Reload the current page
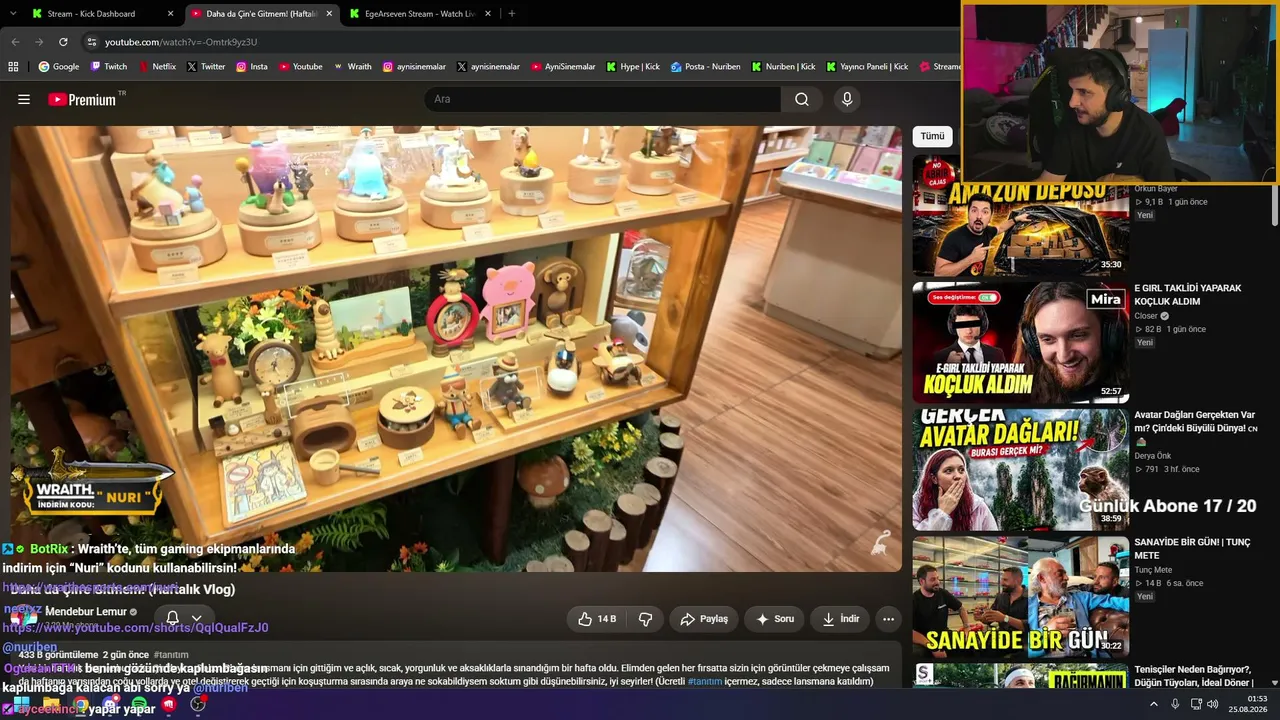This screenshot has height=720, width=1280. click(63, 42)
